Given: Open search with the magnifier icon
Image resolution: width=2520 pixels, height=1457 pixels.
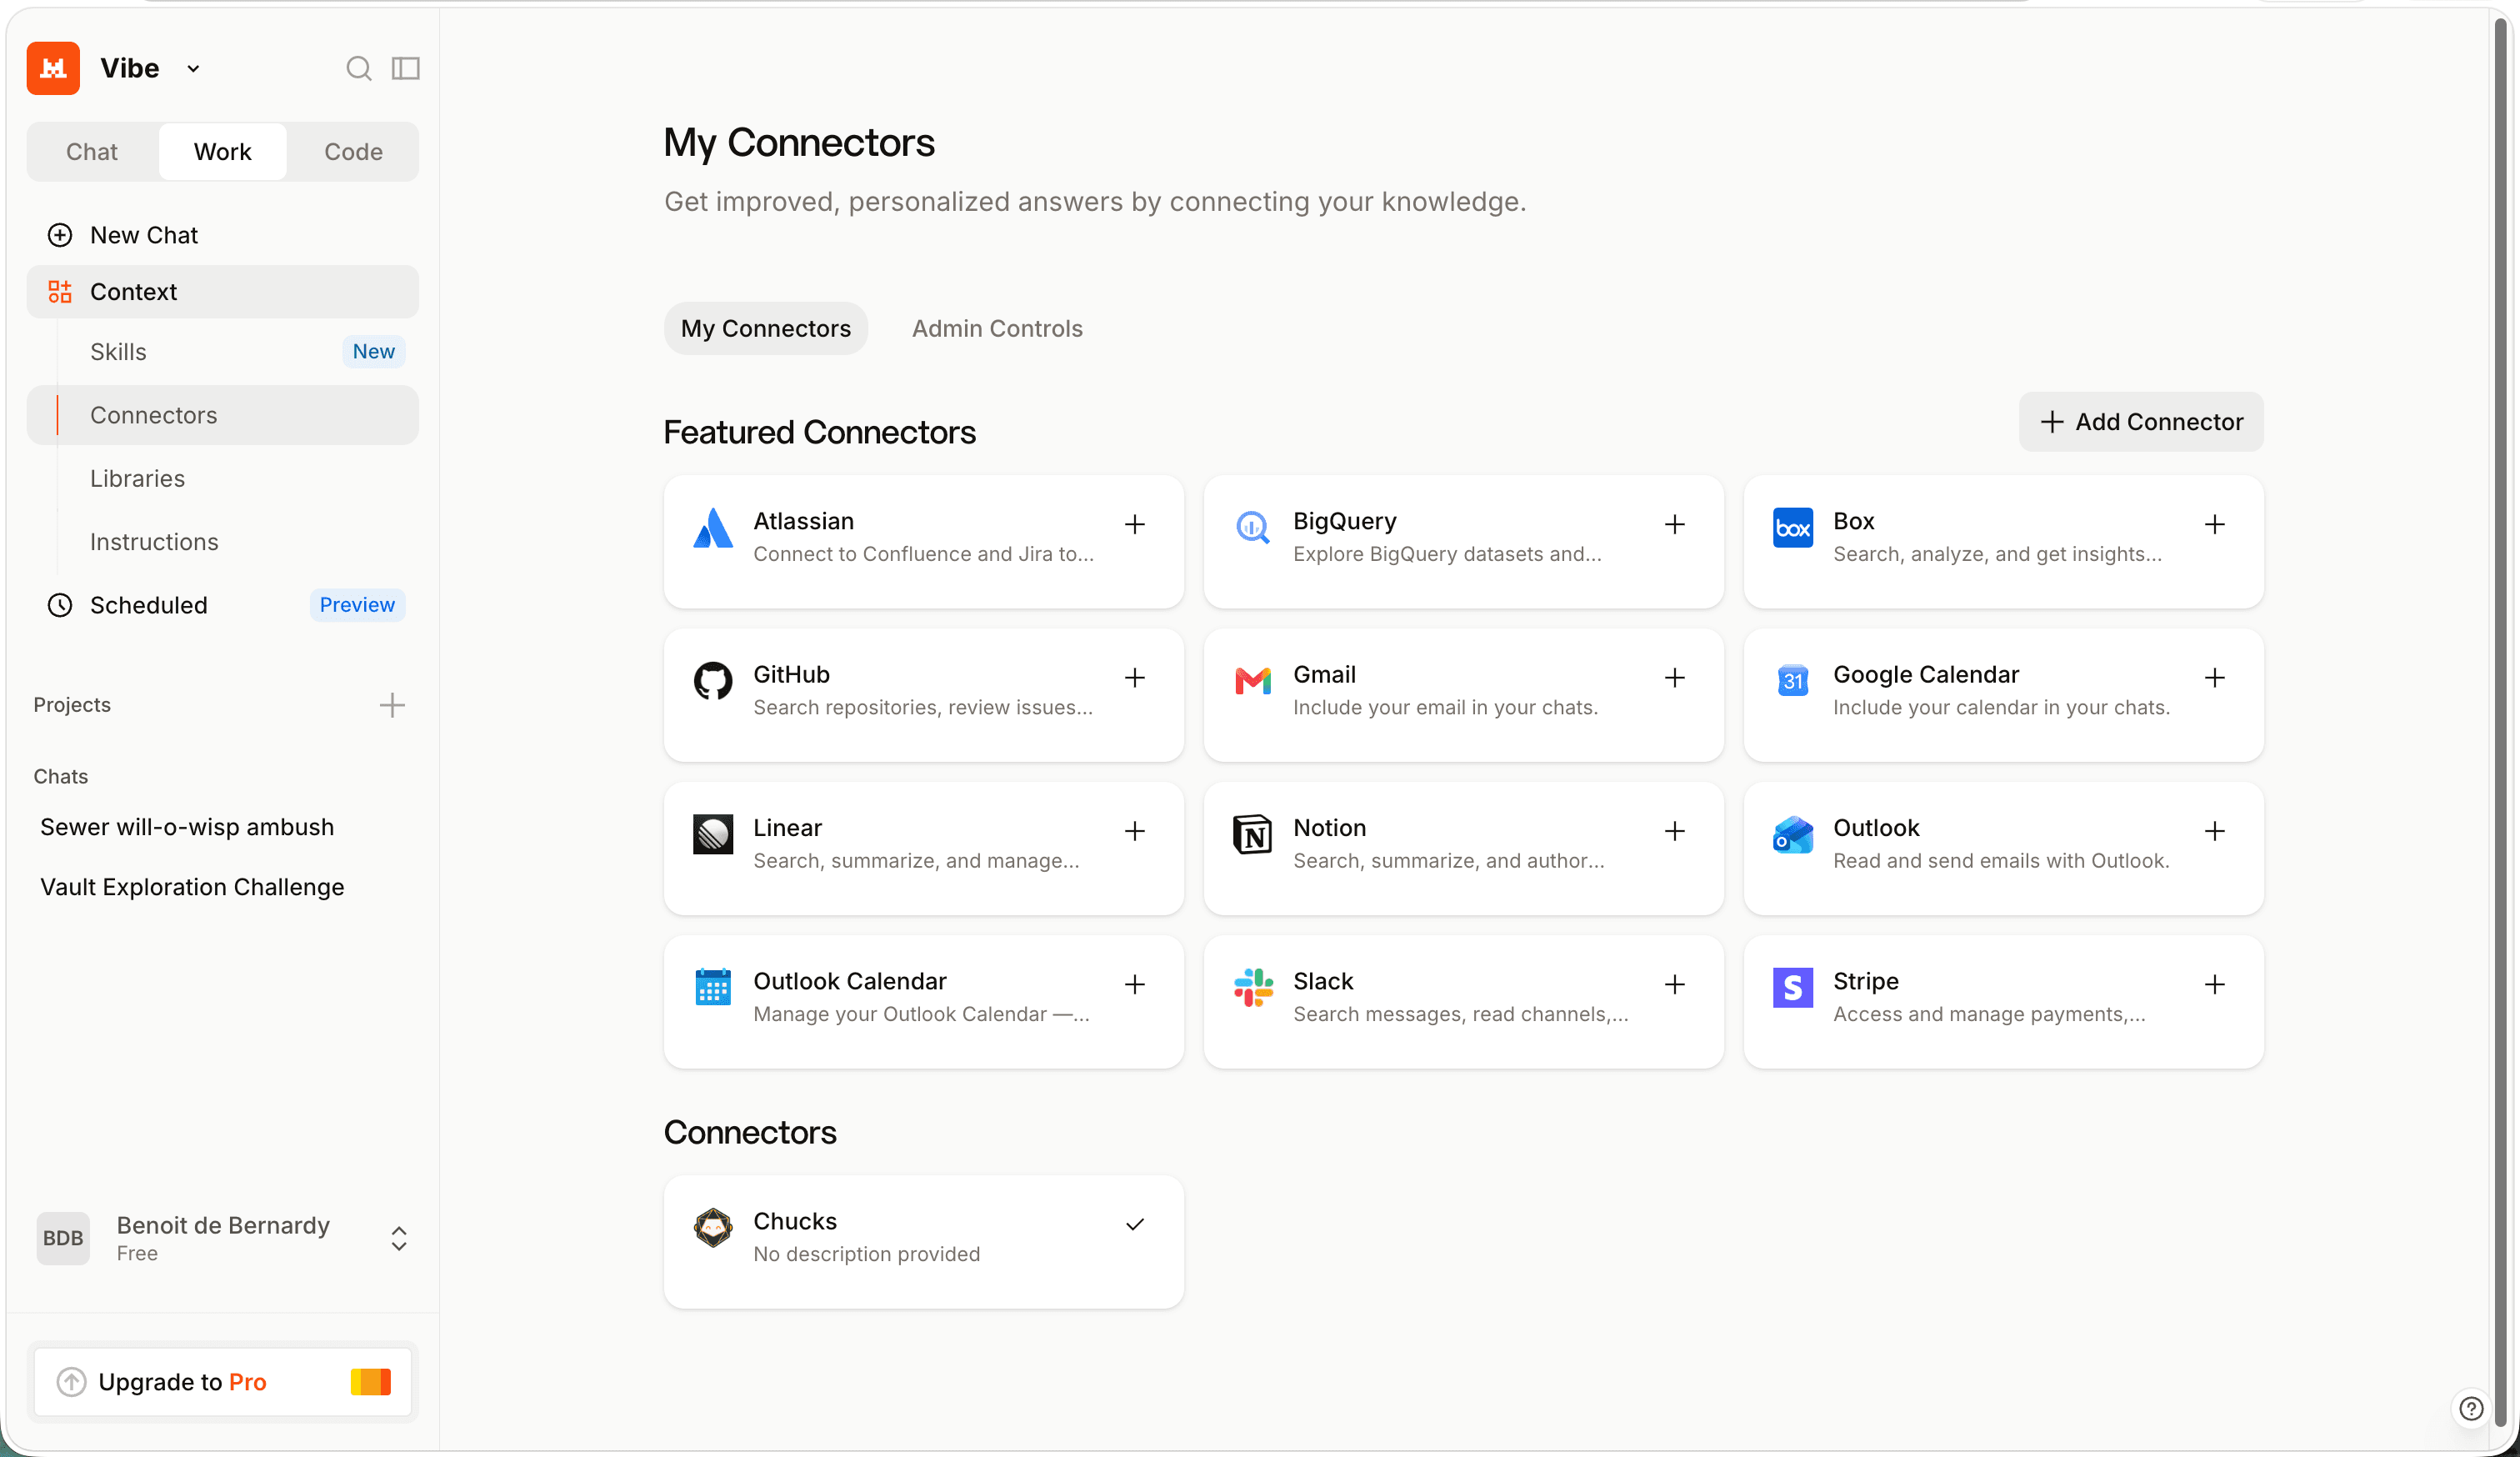Looking at the screenshot, I should [x=358, y=68].
